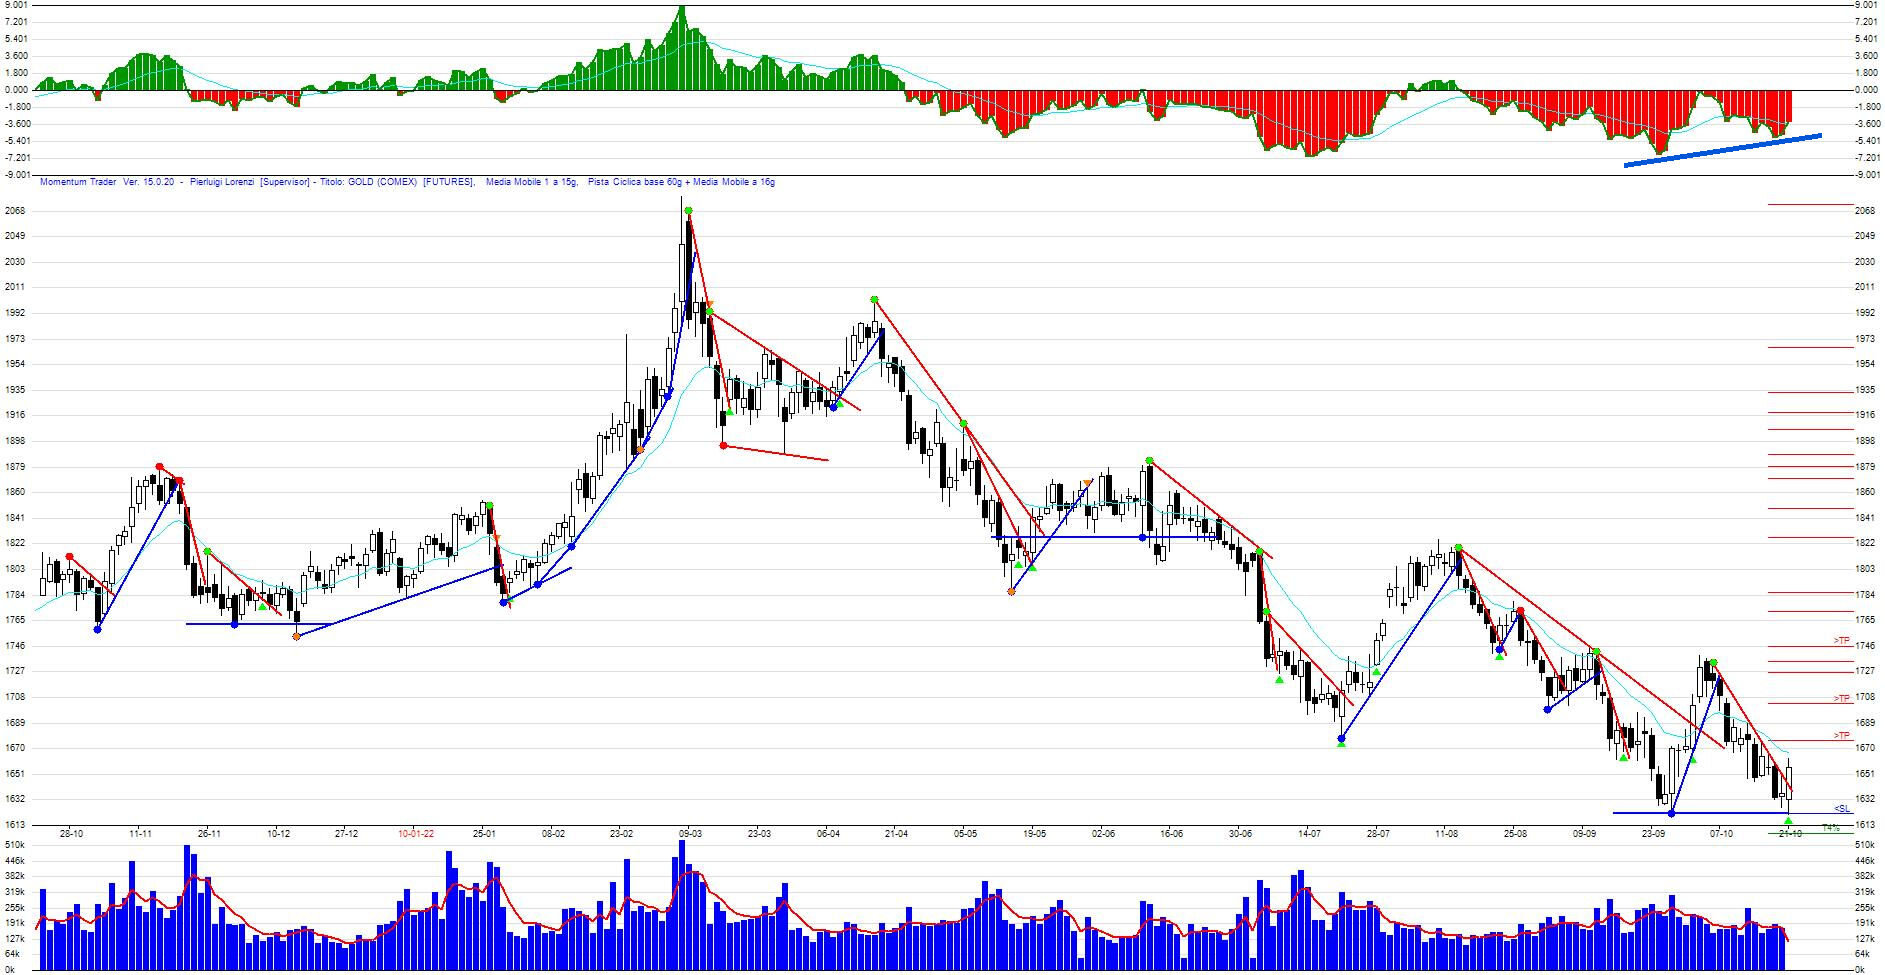Click the 28-10 date on the time axis
The width and height of the screenshot is (1885, 975).
point(71,833)
